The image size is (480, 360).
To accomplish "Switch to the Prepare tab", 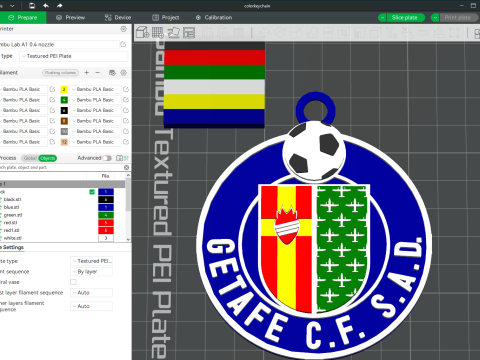I will point(23,17).
